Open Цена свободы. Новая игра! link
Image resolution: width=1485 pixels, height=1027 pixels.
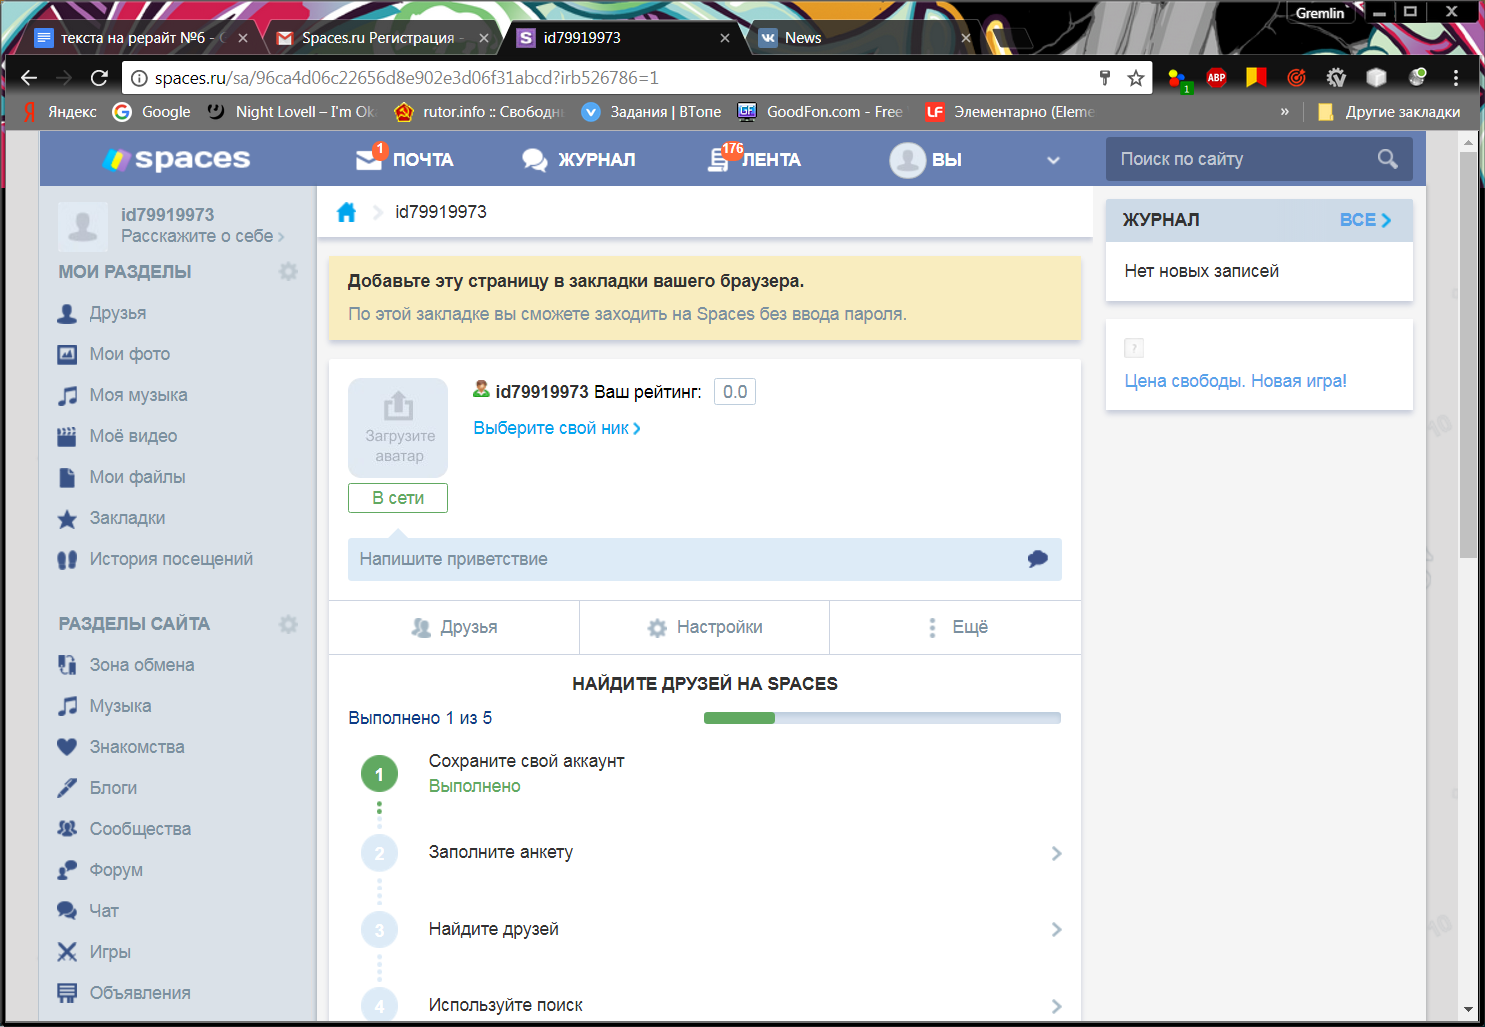1235,381
